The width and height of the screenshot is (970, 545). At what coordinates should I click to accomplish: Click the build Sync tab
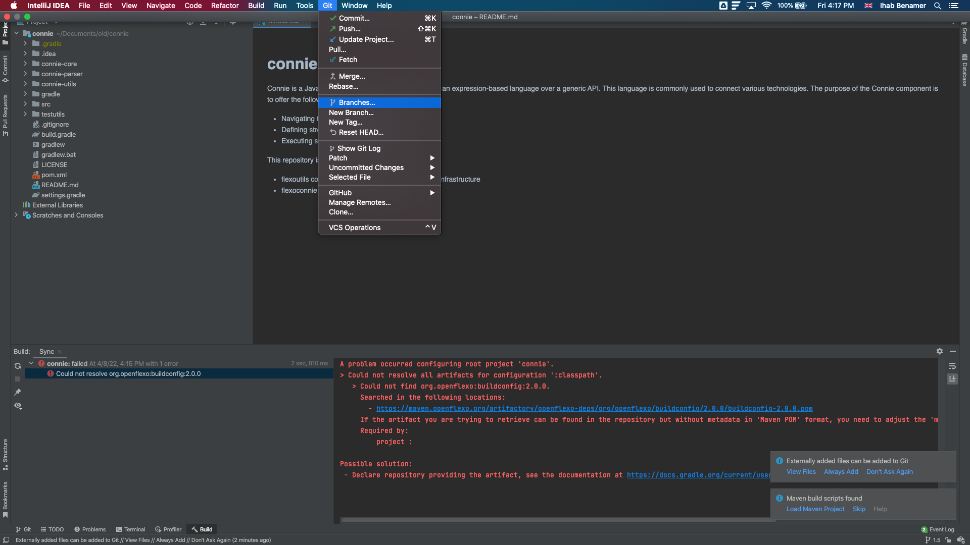click(47, 351)
